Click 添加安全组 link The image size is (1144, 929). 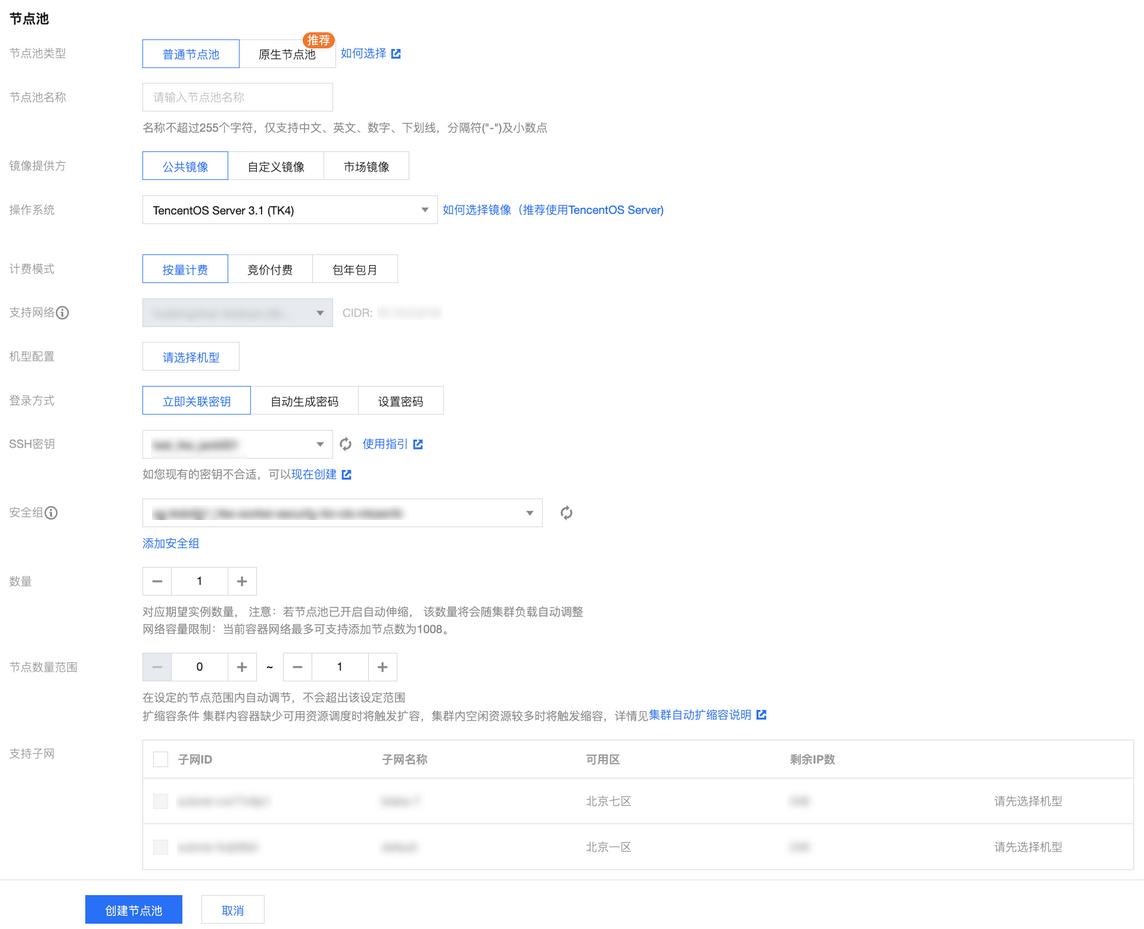point(171,543)
